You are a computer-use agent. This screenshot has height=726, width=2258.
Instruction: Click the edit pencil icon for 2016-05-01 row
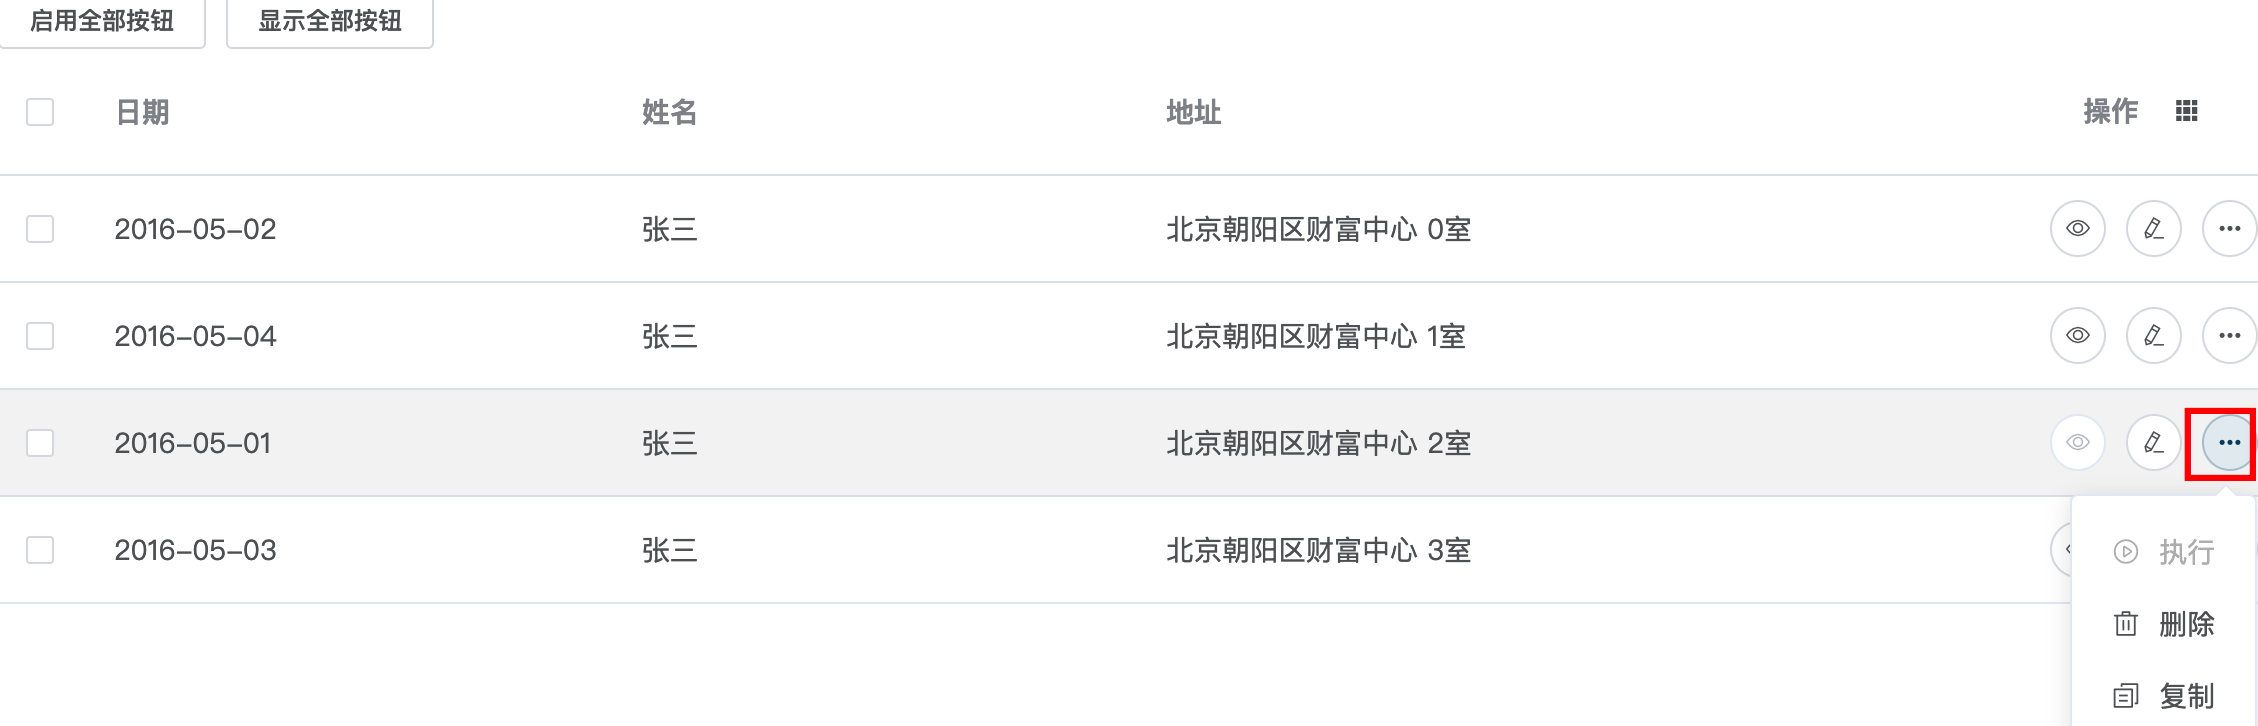2153,443
